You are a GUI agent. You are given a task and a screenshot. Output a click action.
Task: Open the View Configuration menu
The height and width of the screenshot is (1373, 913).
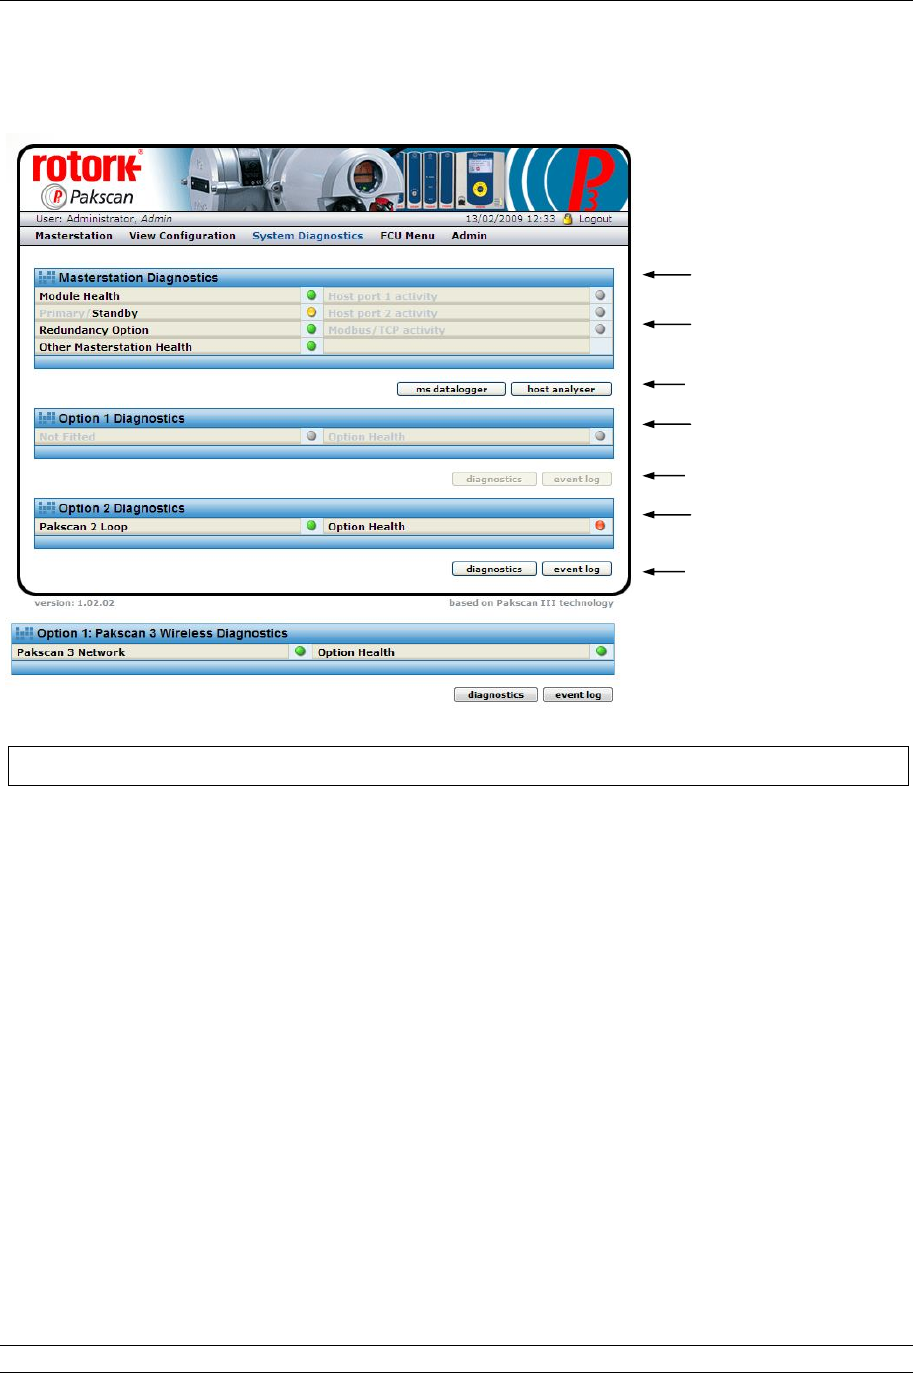pyautogui.click(x=182, y=236)
